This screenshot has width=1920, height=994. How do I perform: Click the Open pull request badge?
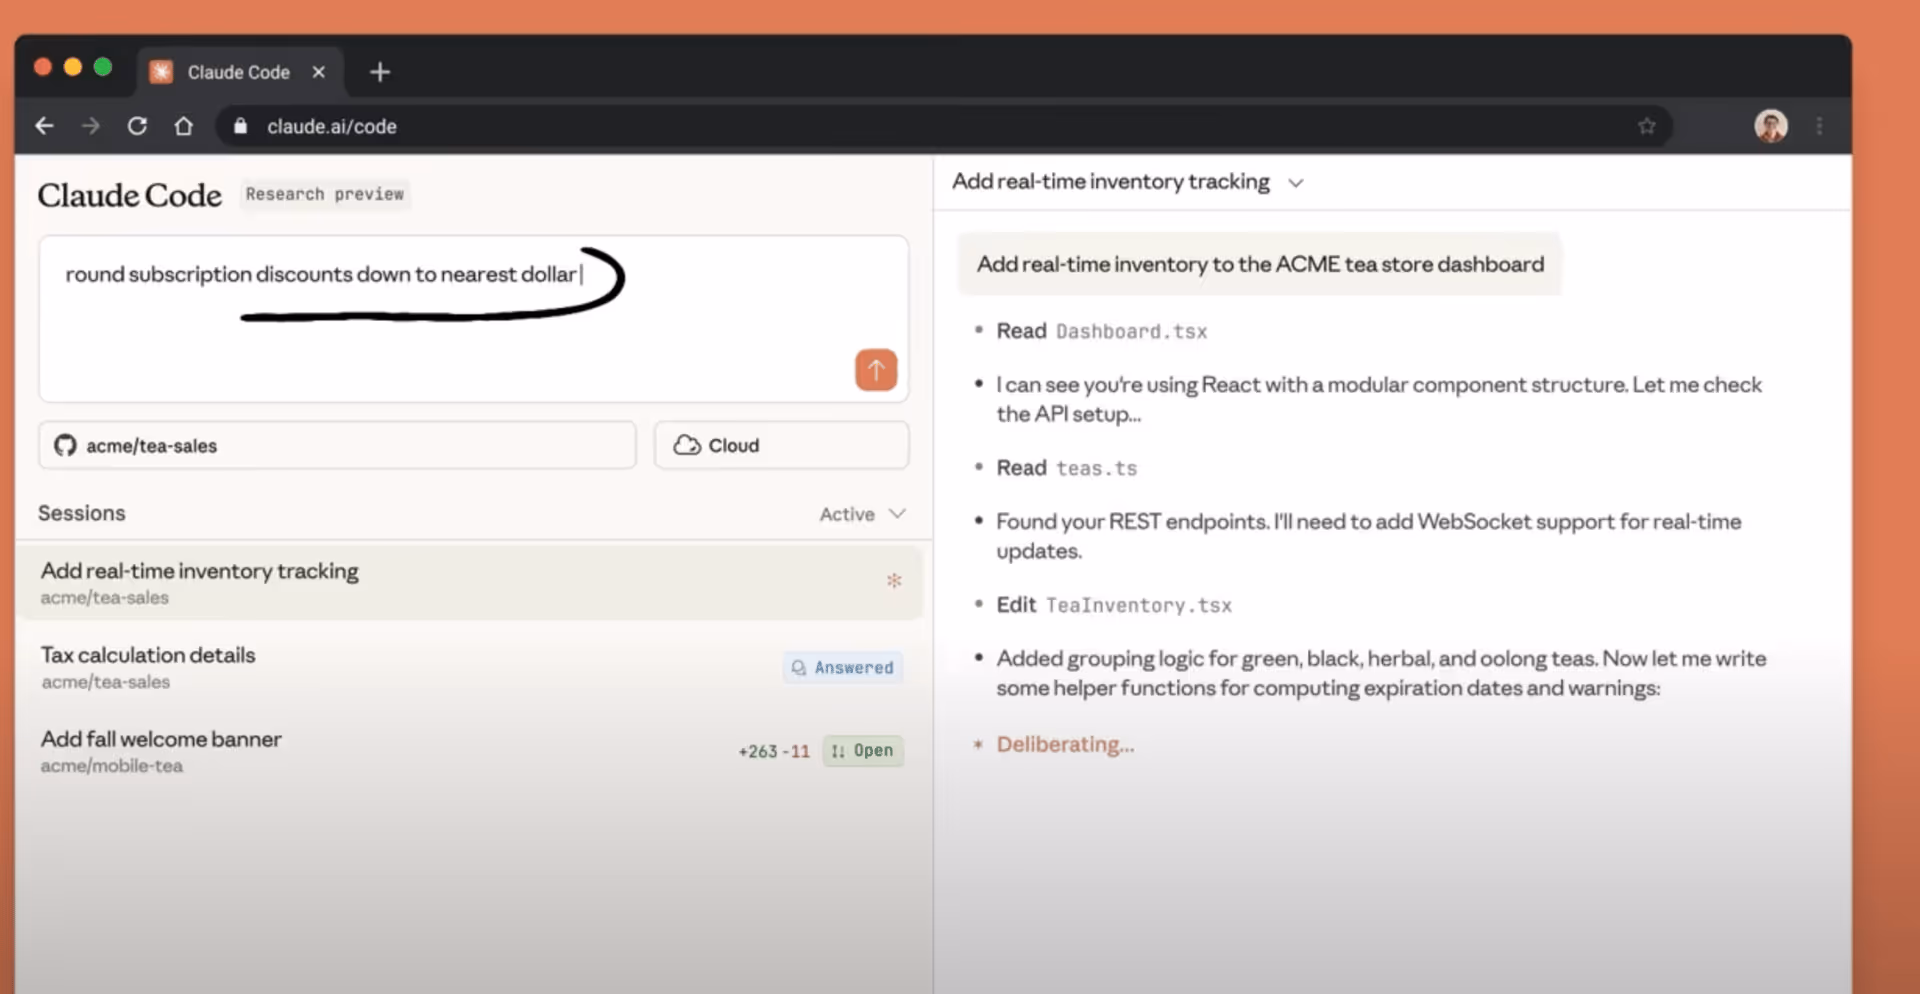[863, 751]
